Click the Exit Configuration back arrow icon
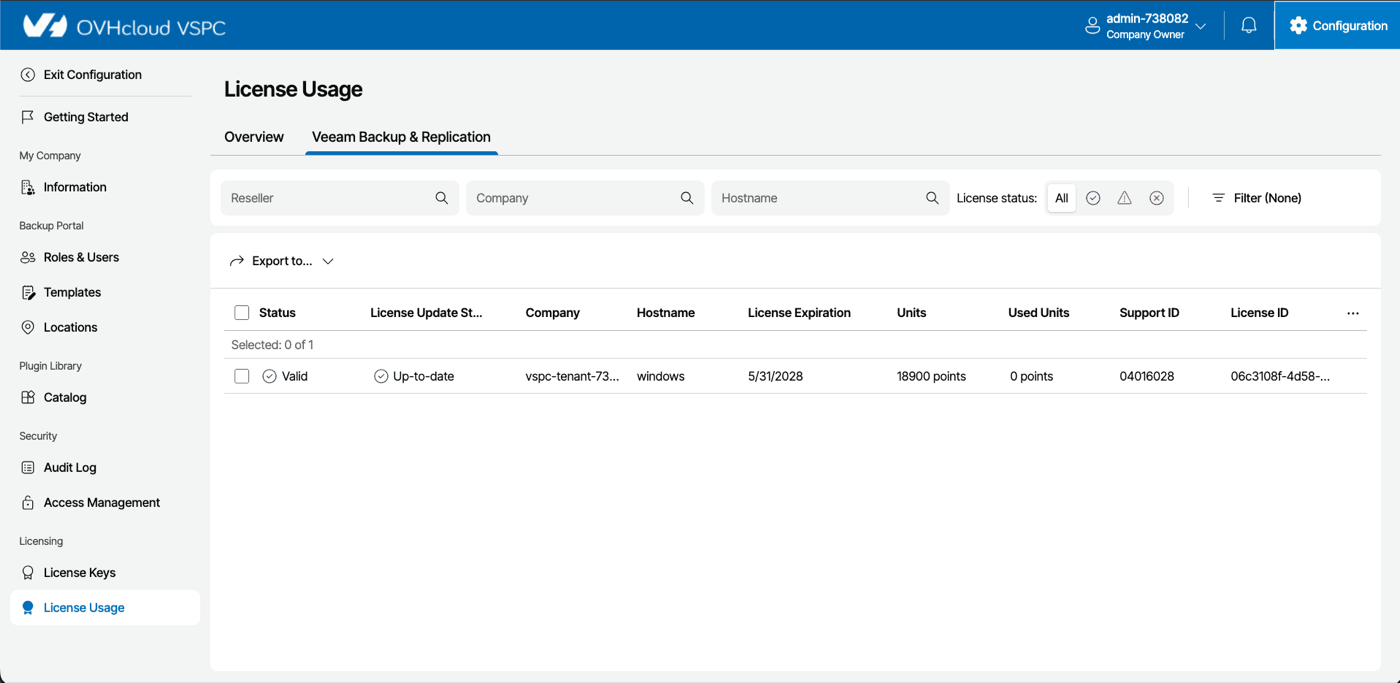This screenshot has width=1400, height=683. click(x=28, y=75)
